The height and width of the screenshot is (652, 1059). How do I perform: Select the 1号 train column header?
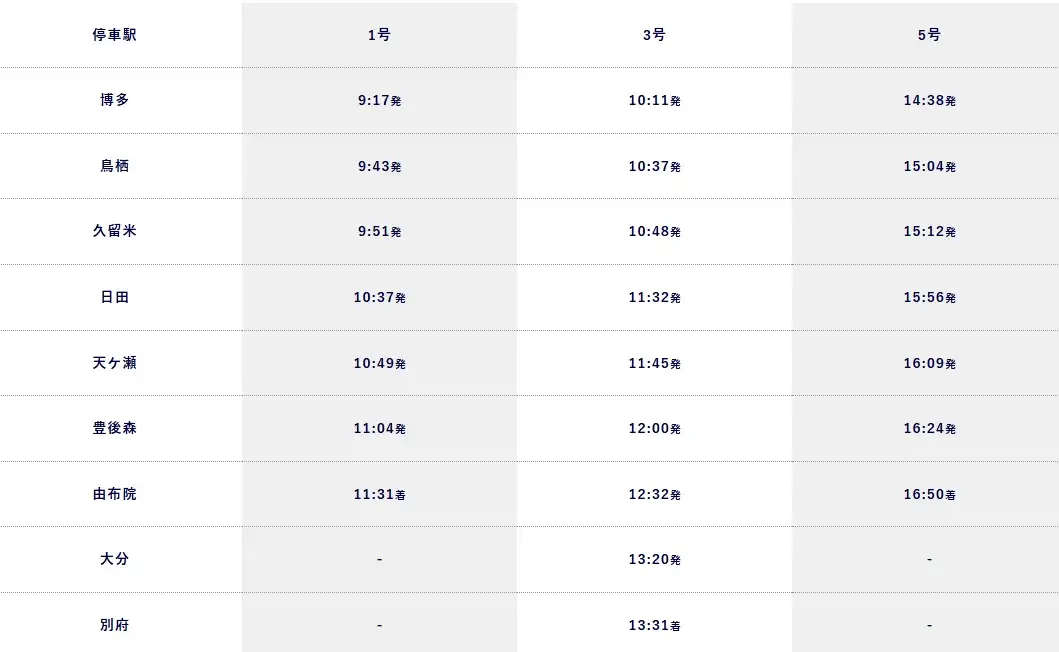pos(379,35)
